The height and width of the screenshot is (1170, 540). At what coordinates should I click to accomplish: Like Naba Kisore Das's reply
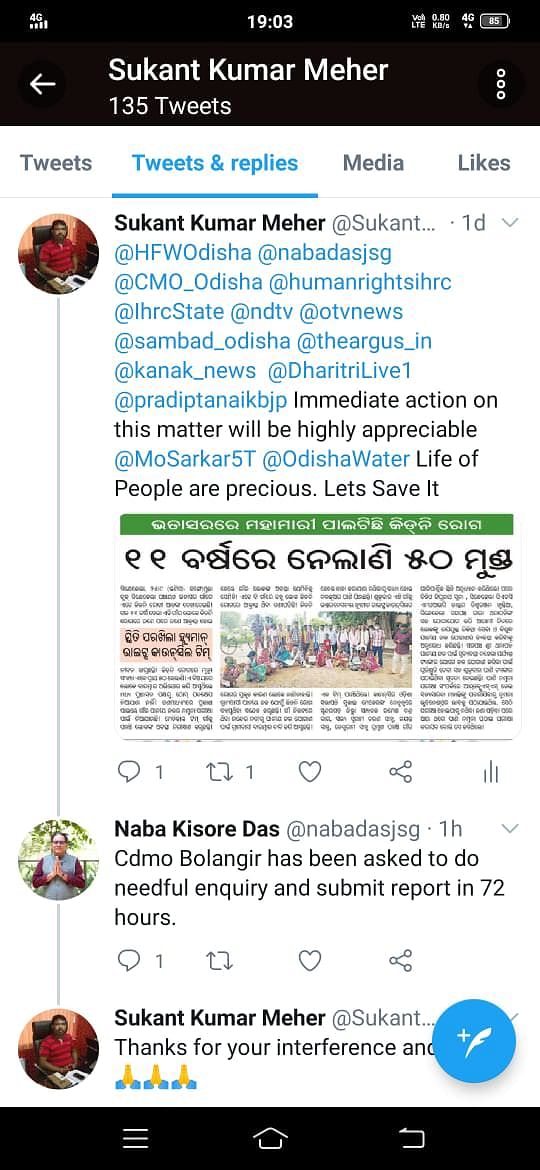310,961
